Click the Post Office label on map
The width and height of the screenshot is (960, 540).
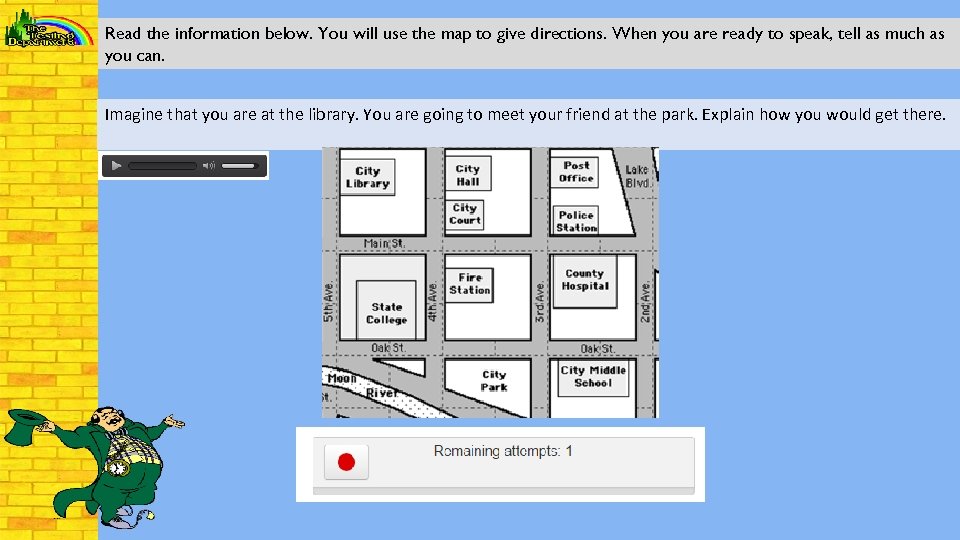(576, 171)
